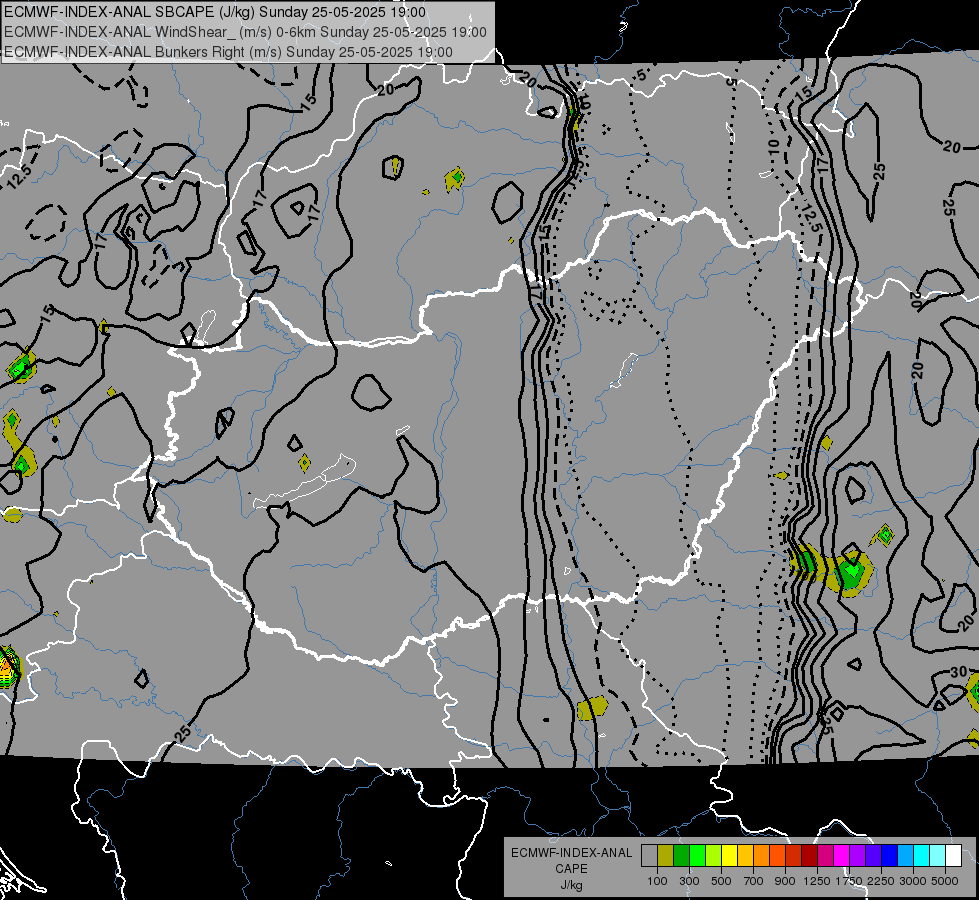The image size is (979, 900).
Task: Click legend title ECMWF-INDEX-ANAL
Action: 571,853
